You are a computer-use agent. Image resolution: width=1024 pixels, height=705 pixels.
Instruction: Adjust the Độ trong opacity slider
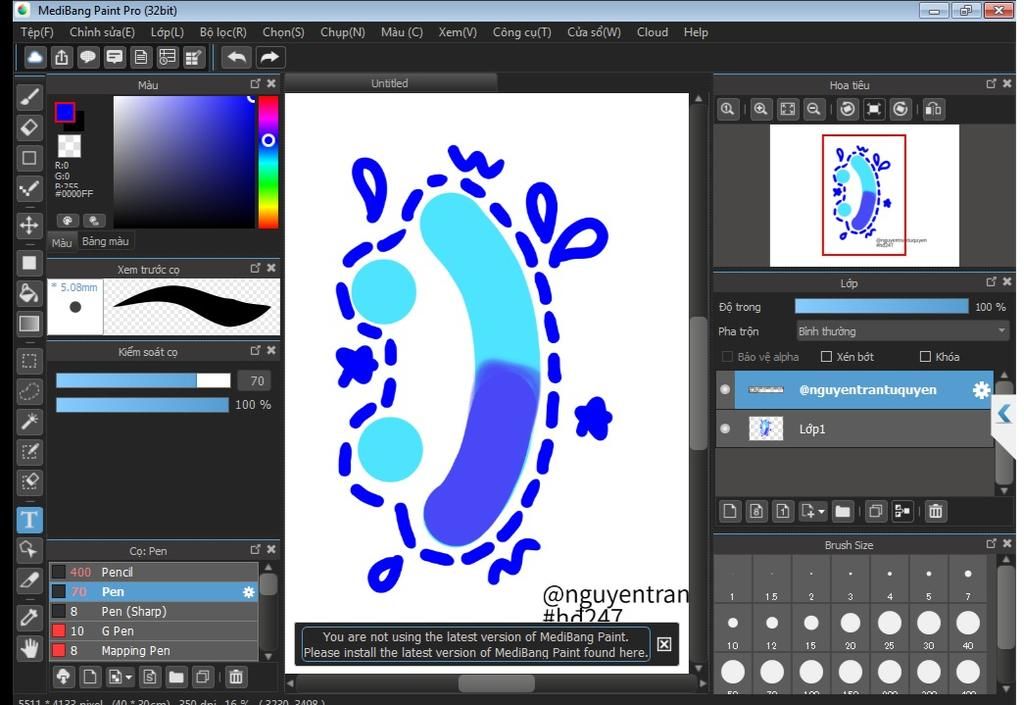click(881, 307)
